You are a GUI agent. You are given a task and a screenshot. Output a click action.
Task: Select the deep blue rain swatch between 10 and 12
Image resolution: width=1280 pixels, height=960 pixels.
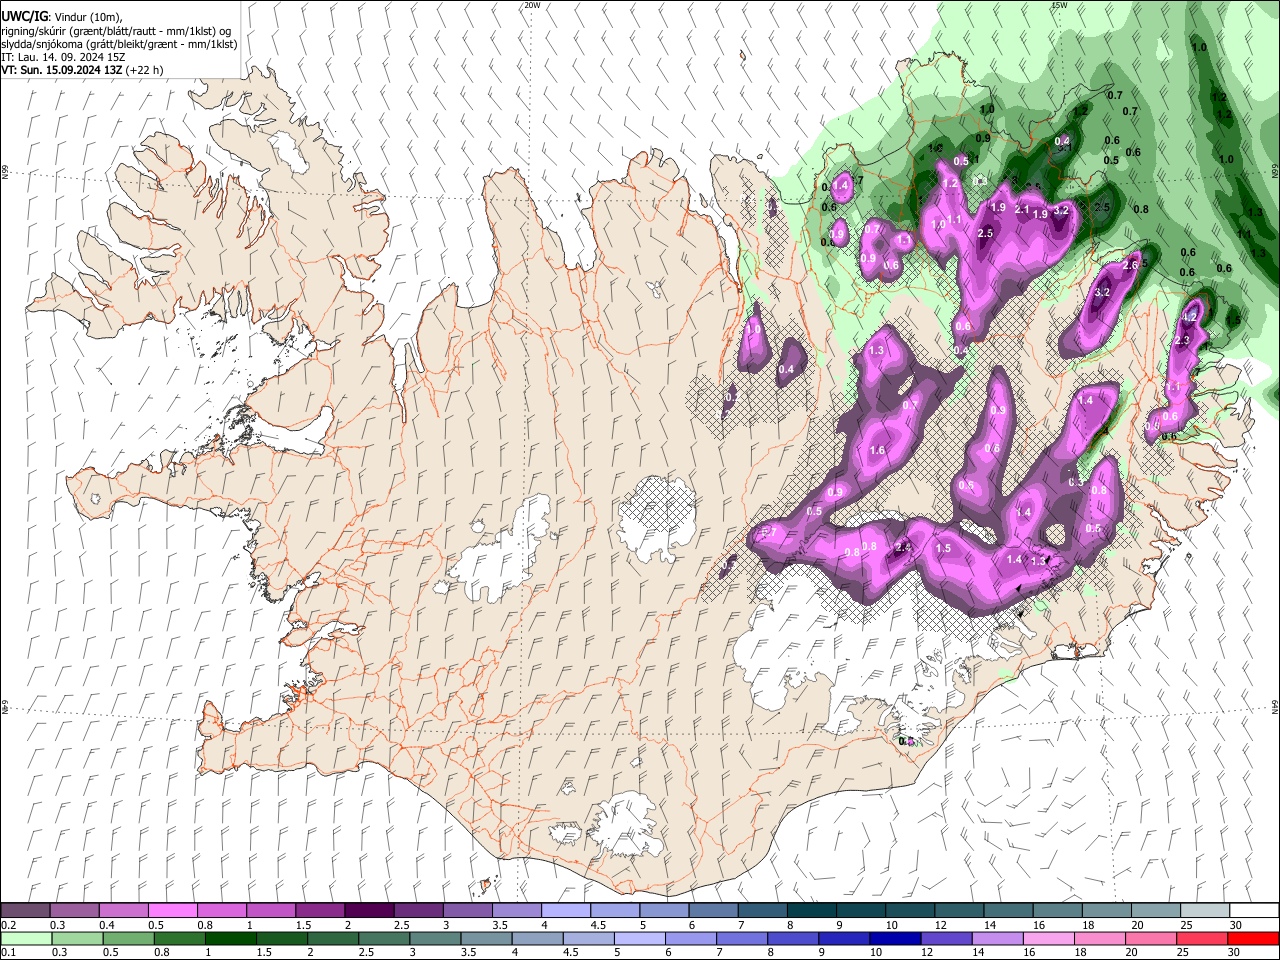(895, 938)
